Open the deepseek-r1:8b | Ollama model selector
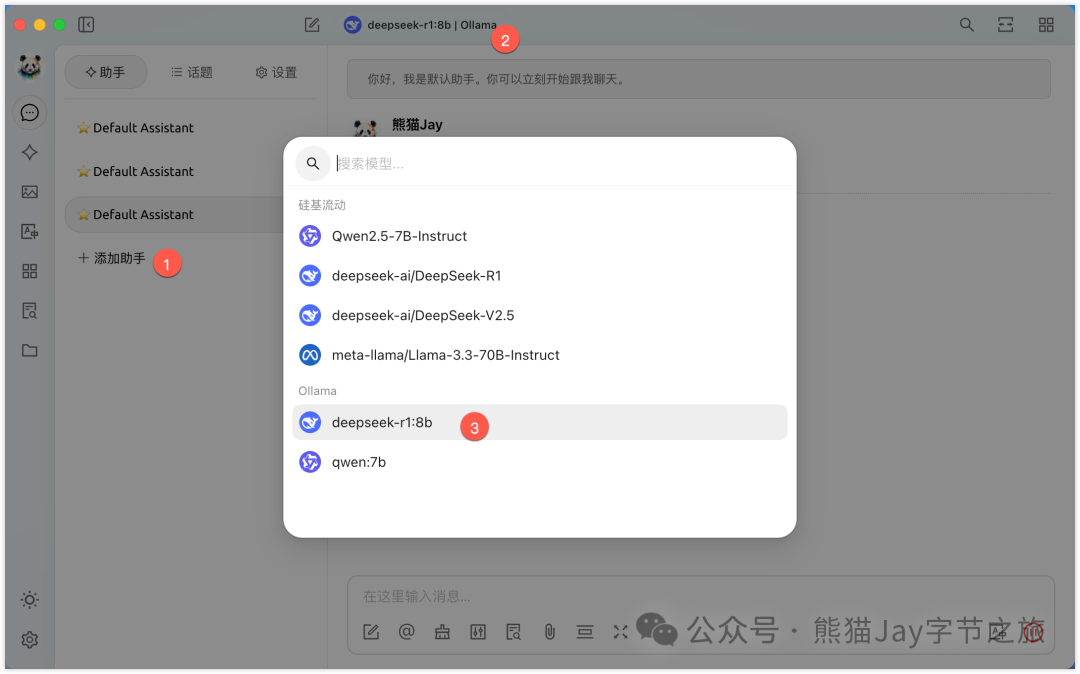Viewport: 1080px width, 674px height. pos(421,25)
